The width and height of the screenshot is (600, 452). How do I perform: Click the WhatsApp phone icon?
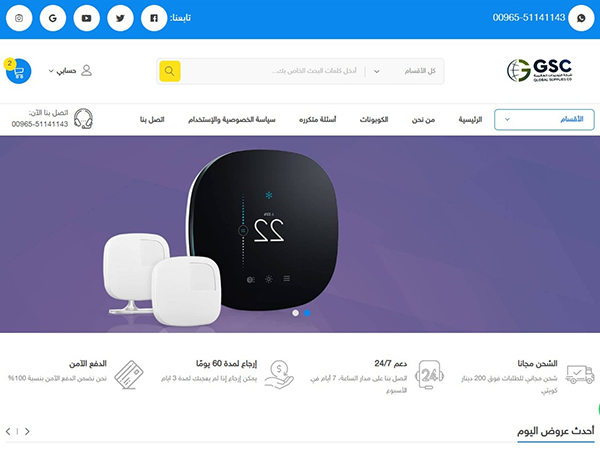click(x=581, y=18)
